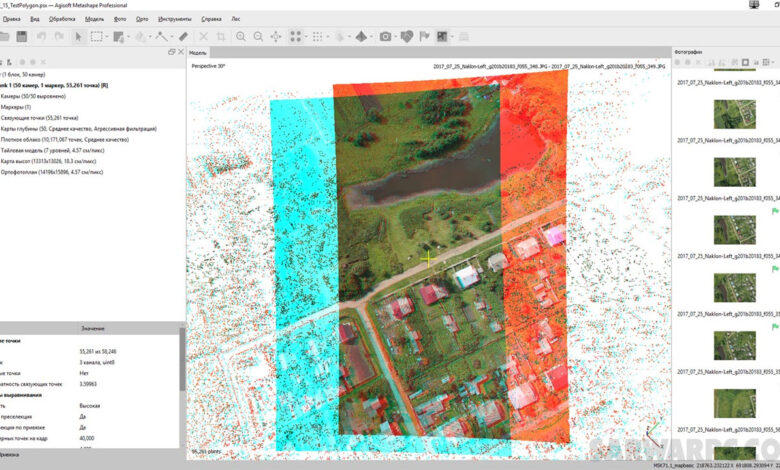Image resolution: width=780 pixels, height=470 pixels.
Task: Open the Модель menu
Action: [95, 19]
